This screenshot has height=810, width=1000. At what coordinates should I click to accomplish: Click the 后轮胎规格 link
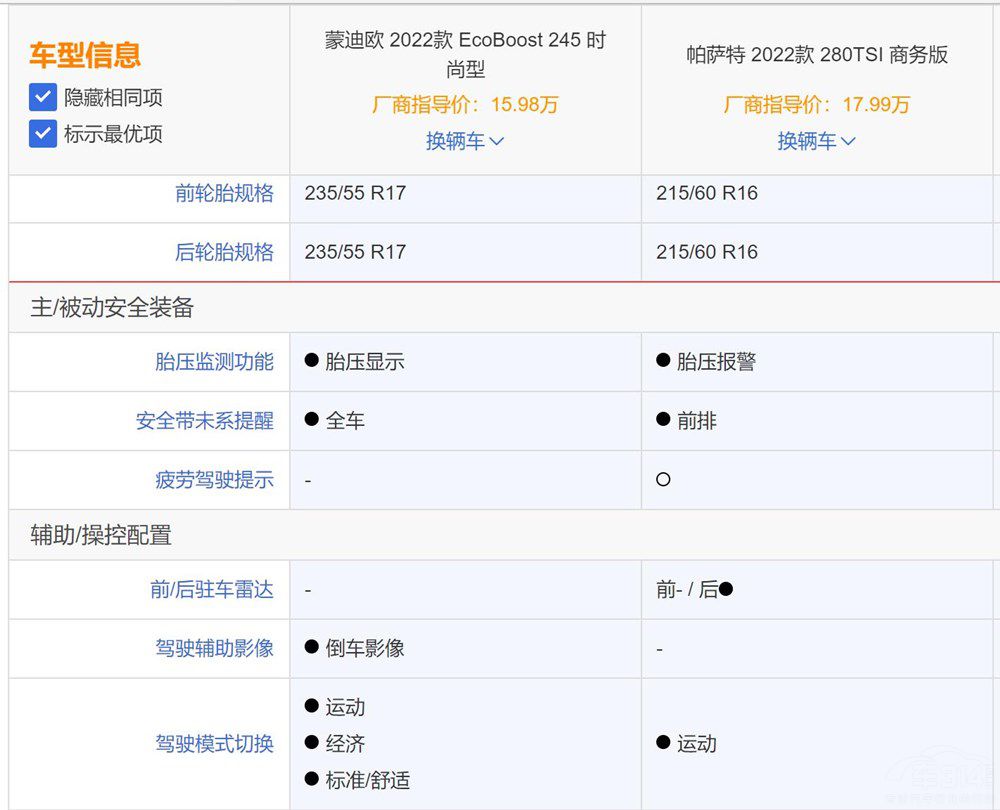point(224,252)
